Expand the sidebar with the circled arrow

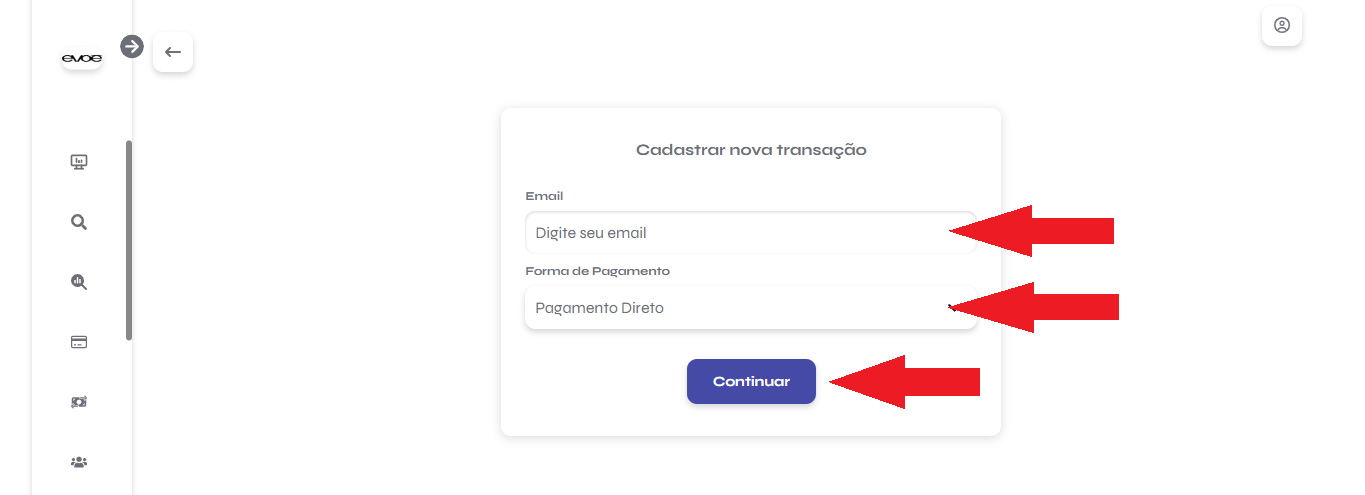pyautogui.click(x=132, y=46)
